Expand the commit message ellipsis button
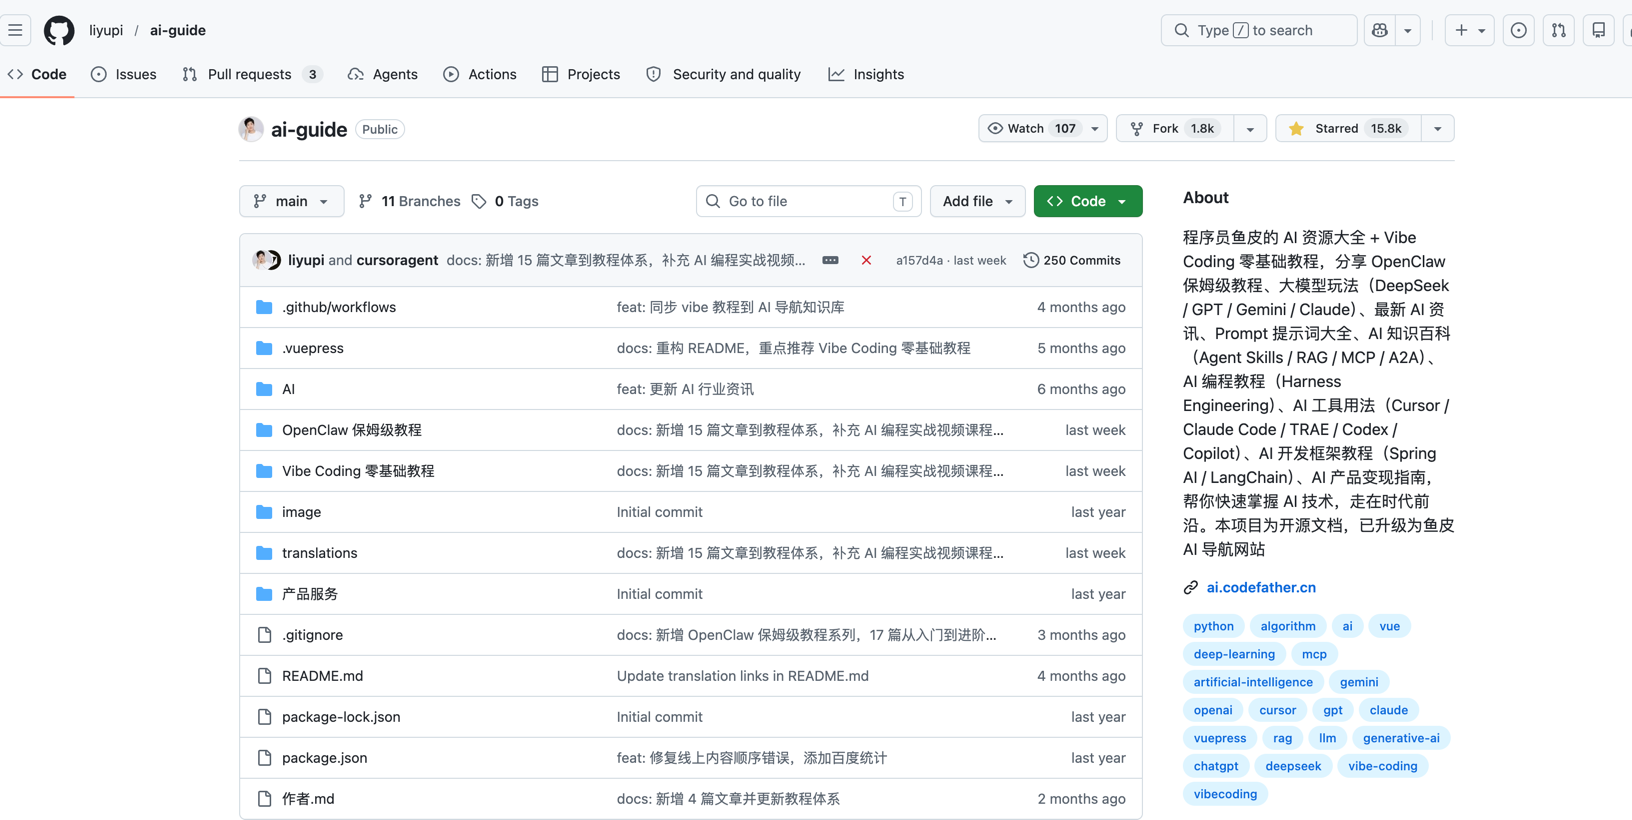The image size is (1632, 820). click(830, 260)
